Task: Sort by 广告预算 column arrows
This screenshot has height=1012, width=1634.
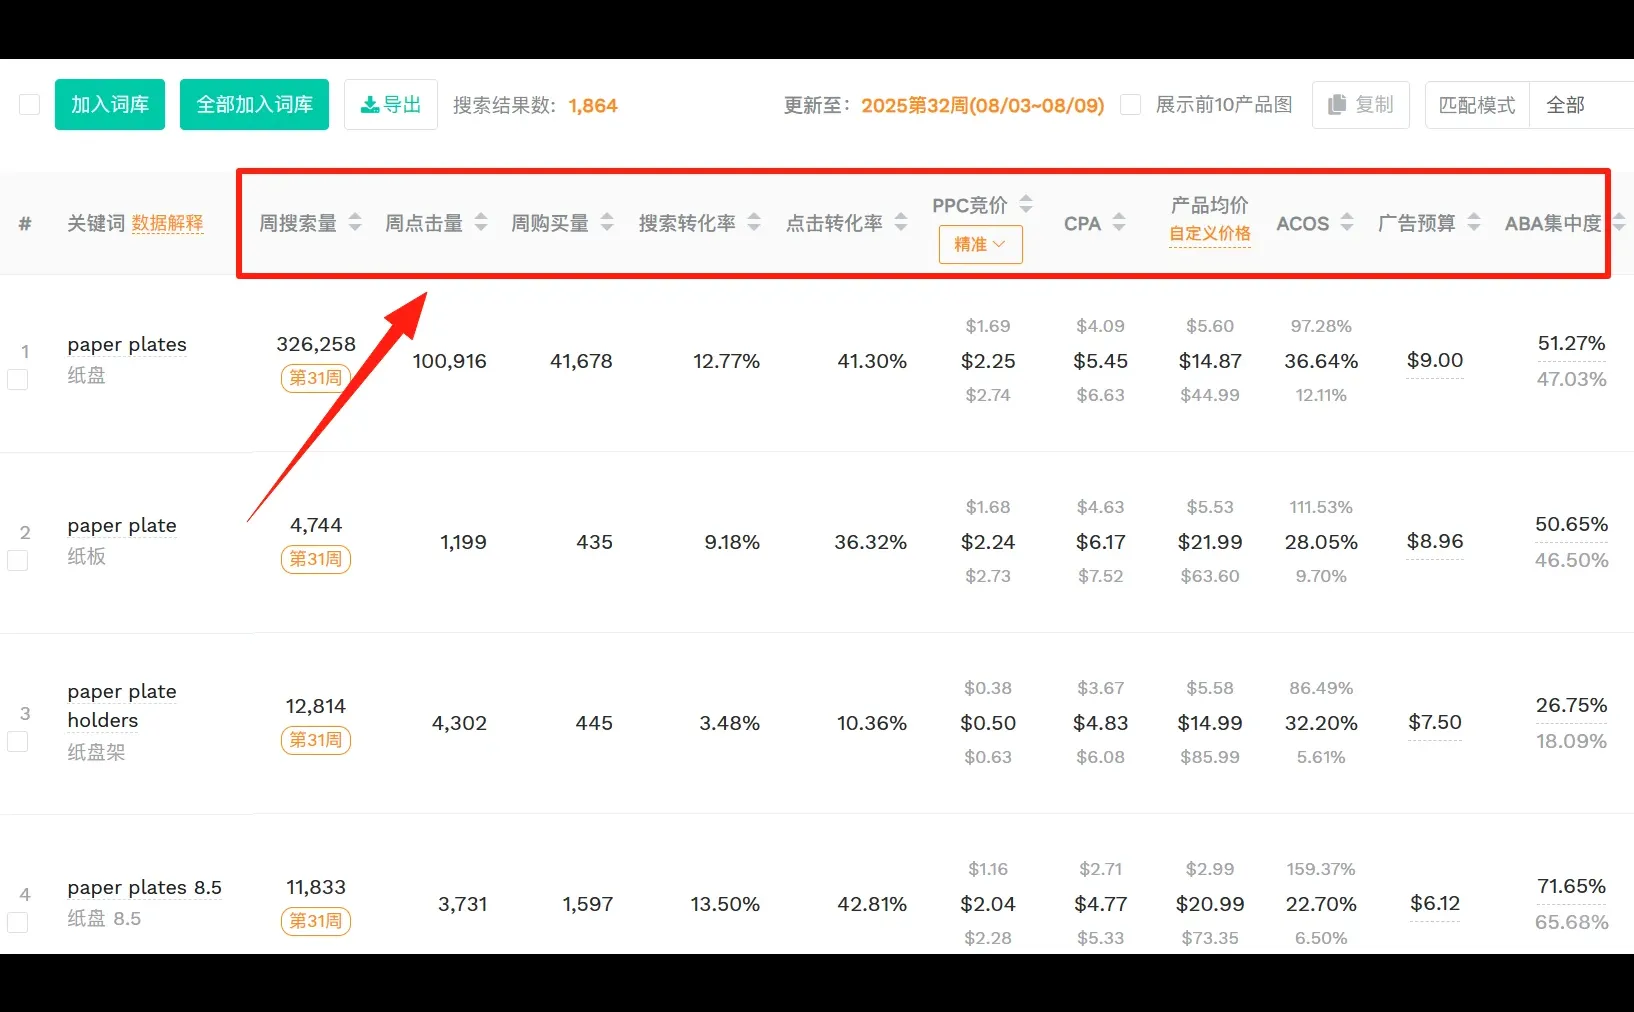Action: [x=1474, y=222]
